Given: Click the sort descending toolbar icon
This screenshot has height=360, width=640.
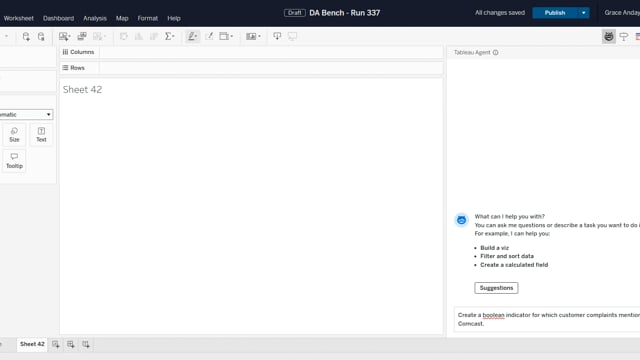Looking at the screenshot, I should coord(154,36).
